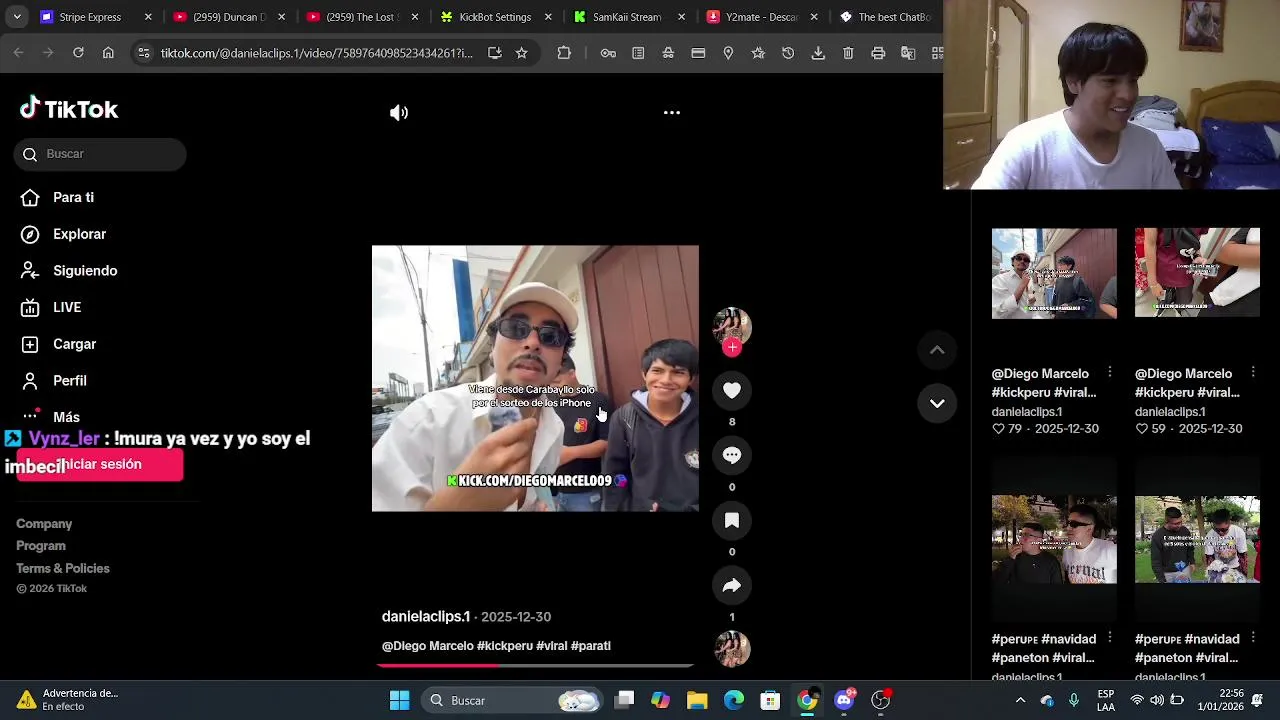This screenshot has height=720, width=1280.
Task: Open extensions puzzle icon
Action: click(564, 53)
